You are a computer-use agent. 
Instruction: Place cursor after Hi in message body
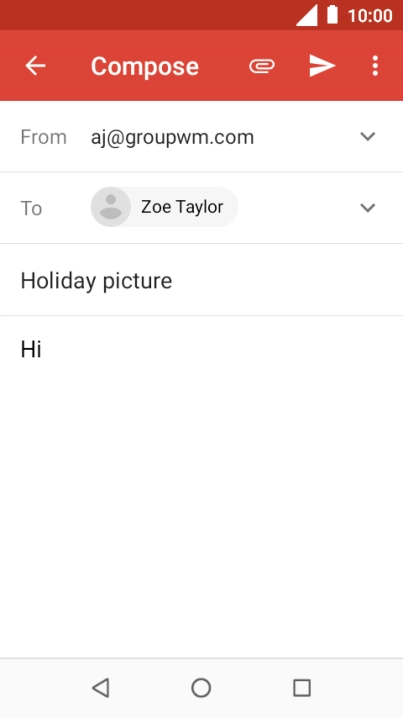tap(44, 349)
